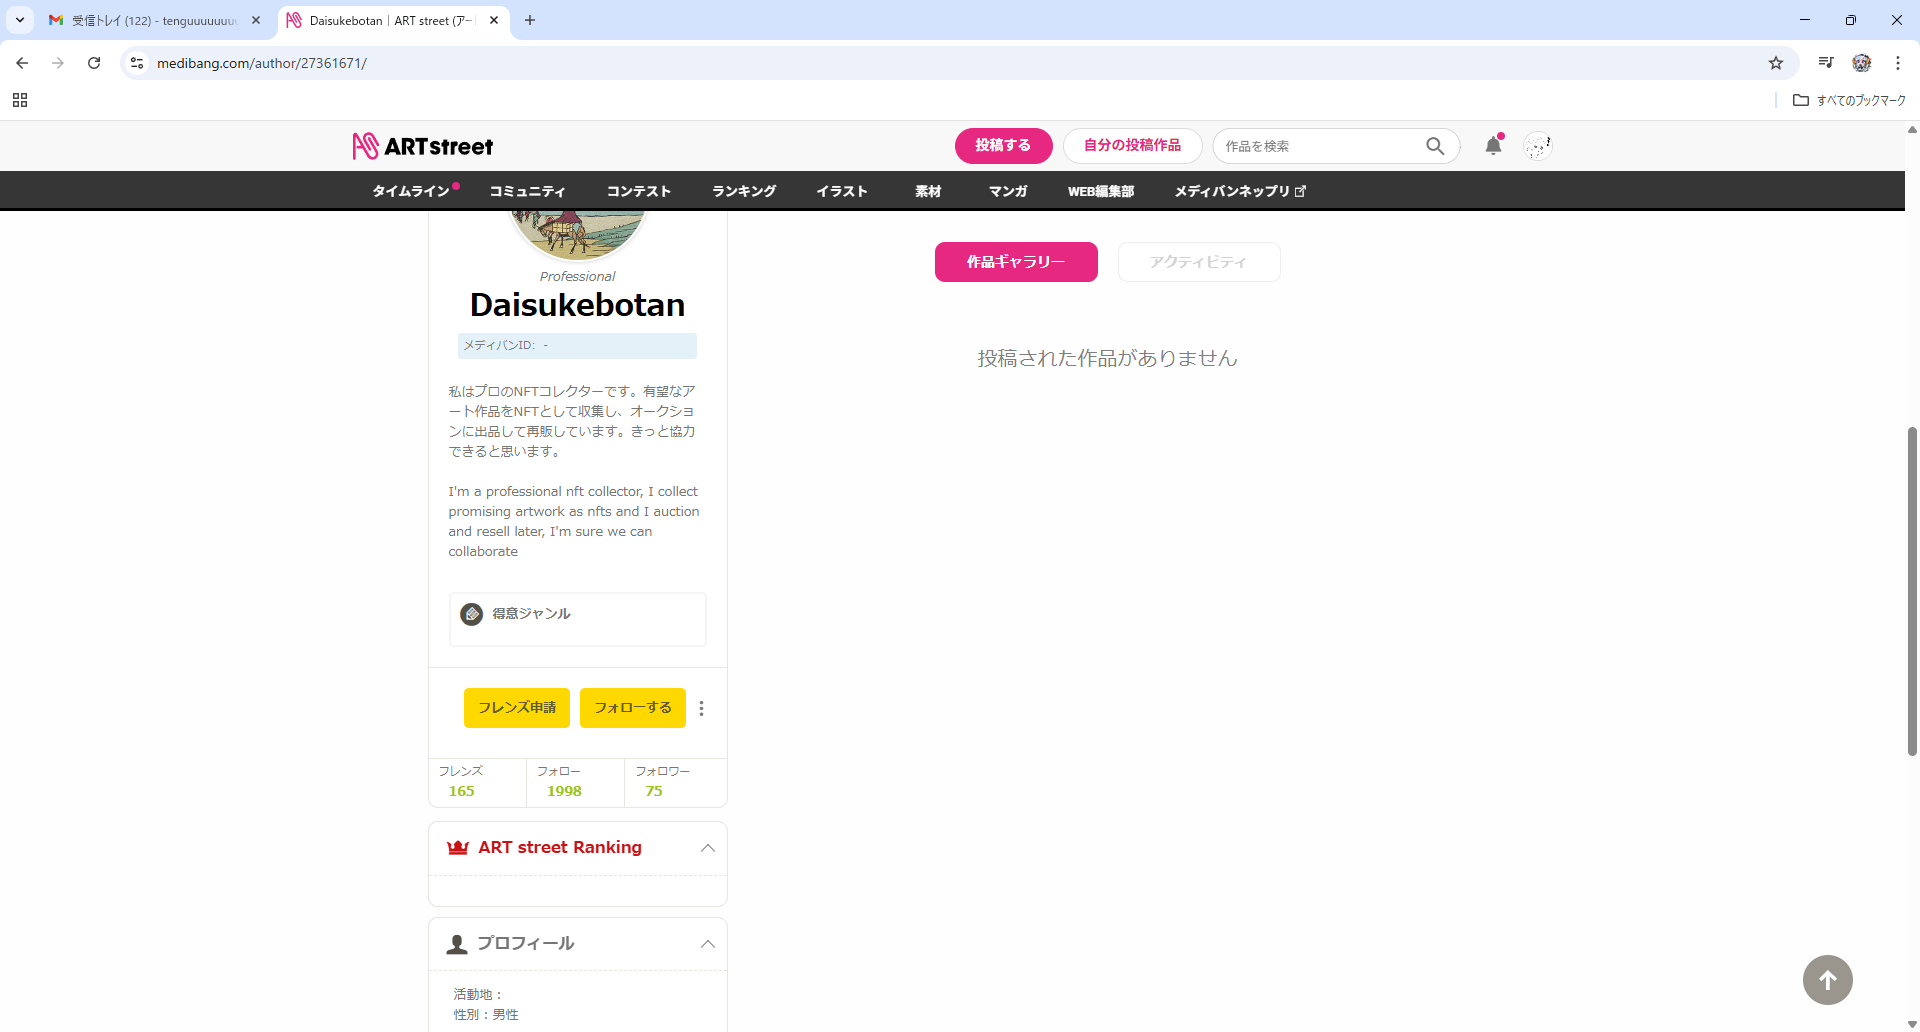Open the browser apps grid icon

(x=20, y=100)
